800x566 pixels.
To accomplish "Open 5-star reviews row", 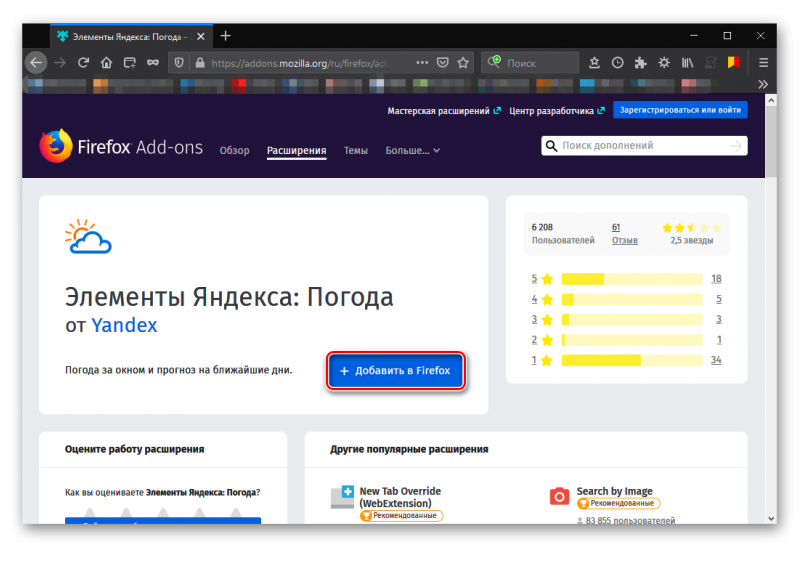I will (x=626, y=279).
